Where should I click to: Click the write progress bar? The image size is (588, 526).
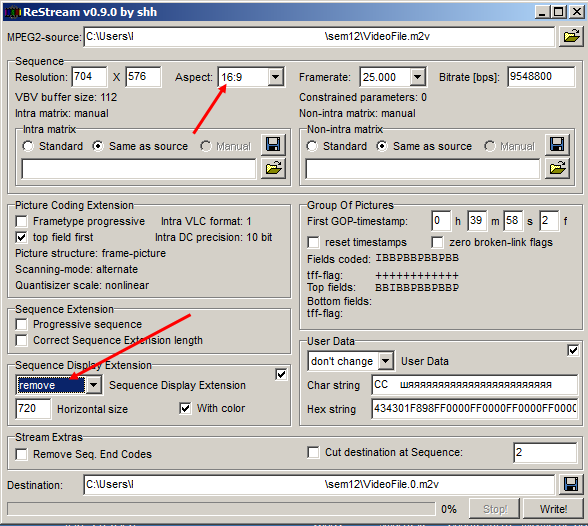(x=221, y=509)
